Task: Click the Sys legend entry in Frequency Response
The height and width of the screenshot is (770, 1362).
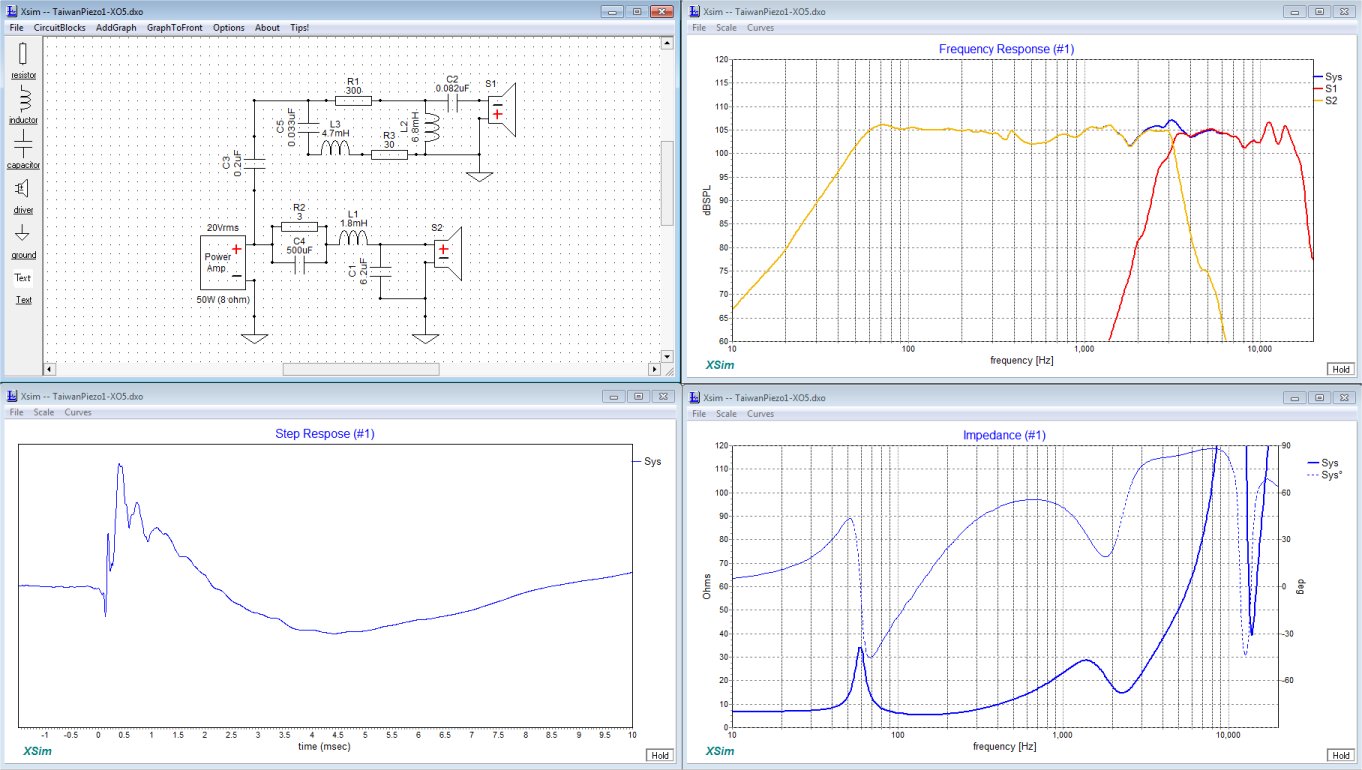Action: [x=1327, y=76]
